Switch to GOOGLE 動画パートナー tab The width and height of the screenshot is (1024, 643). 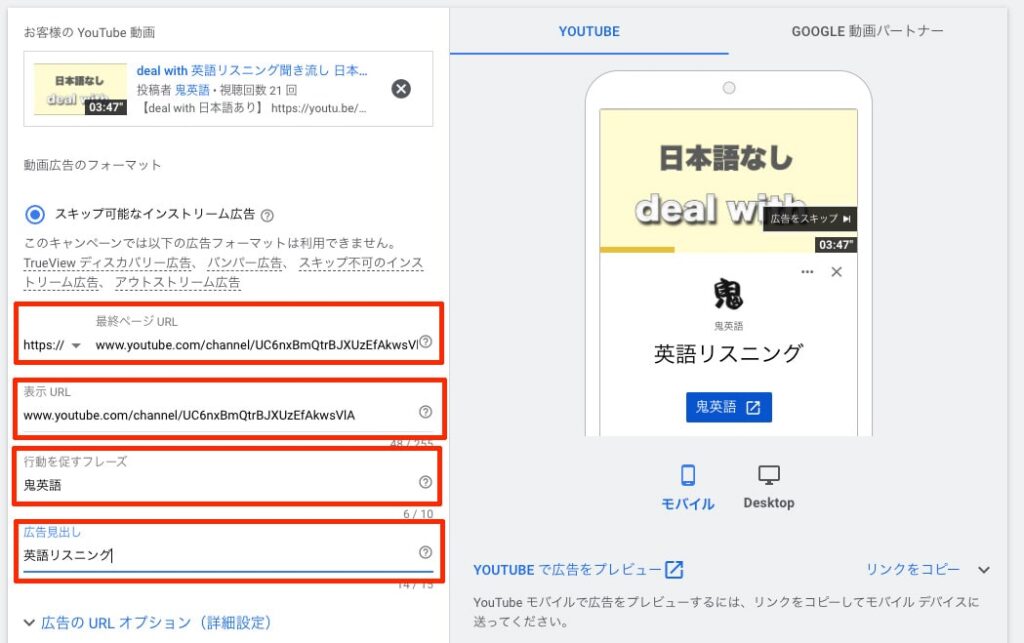(867, 31)
